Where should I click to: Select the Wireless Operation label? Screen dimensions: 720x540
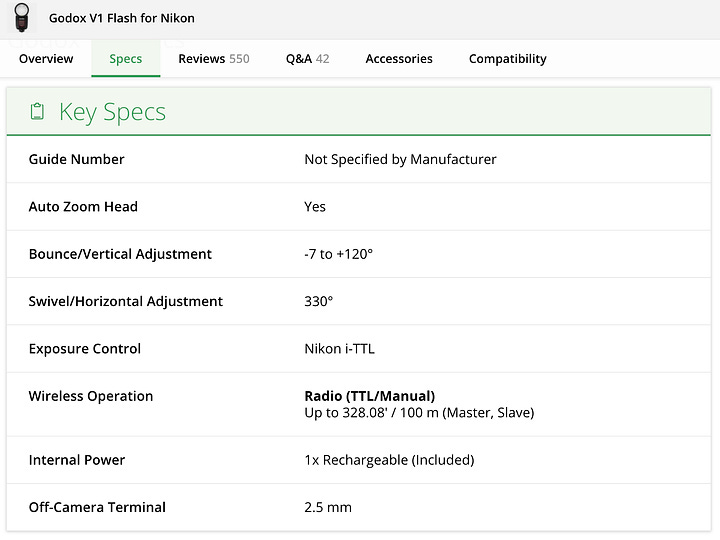point(91,396)
